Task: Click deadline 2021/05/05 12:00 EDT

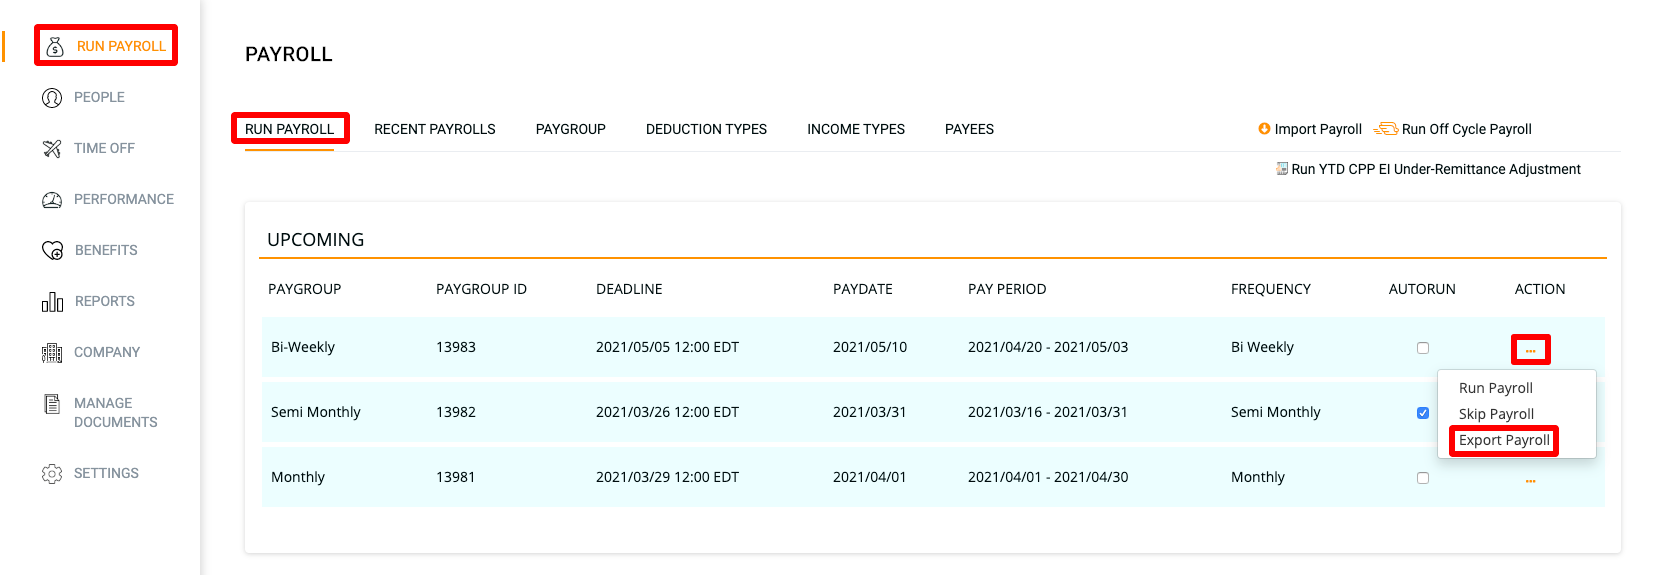Action: (667, 347)
